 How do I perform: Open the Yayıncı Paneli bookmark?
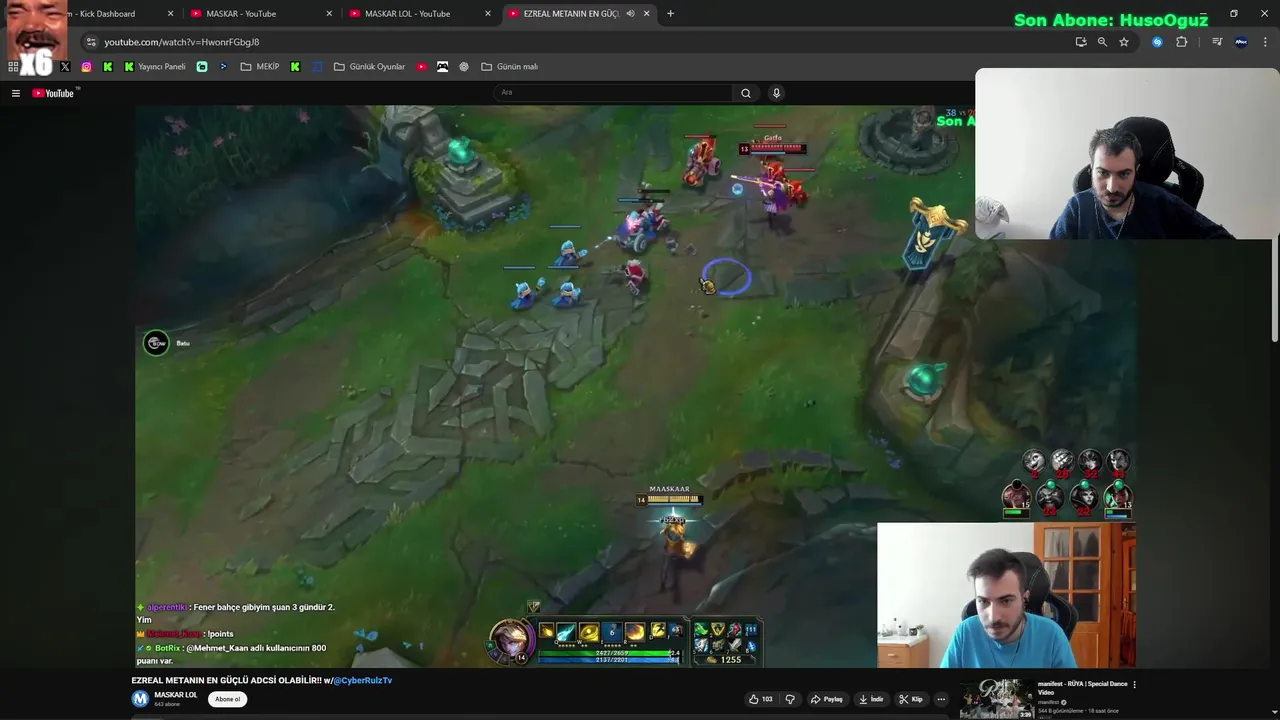pos(155,67)
